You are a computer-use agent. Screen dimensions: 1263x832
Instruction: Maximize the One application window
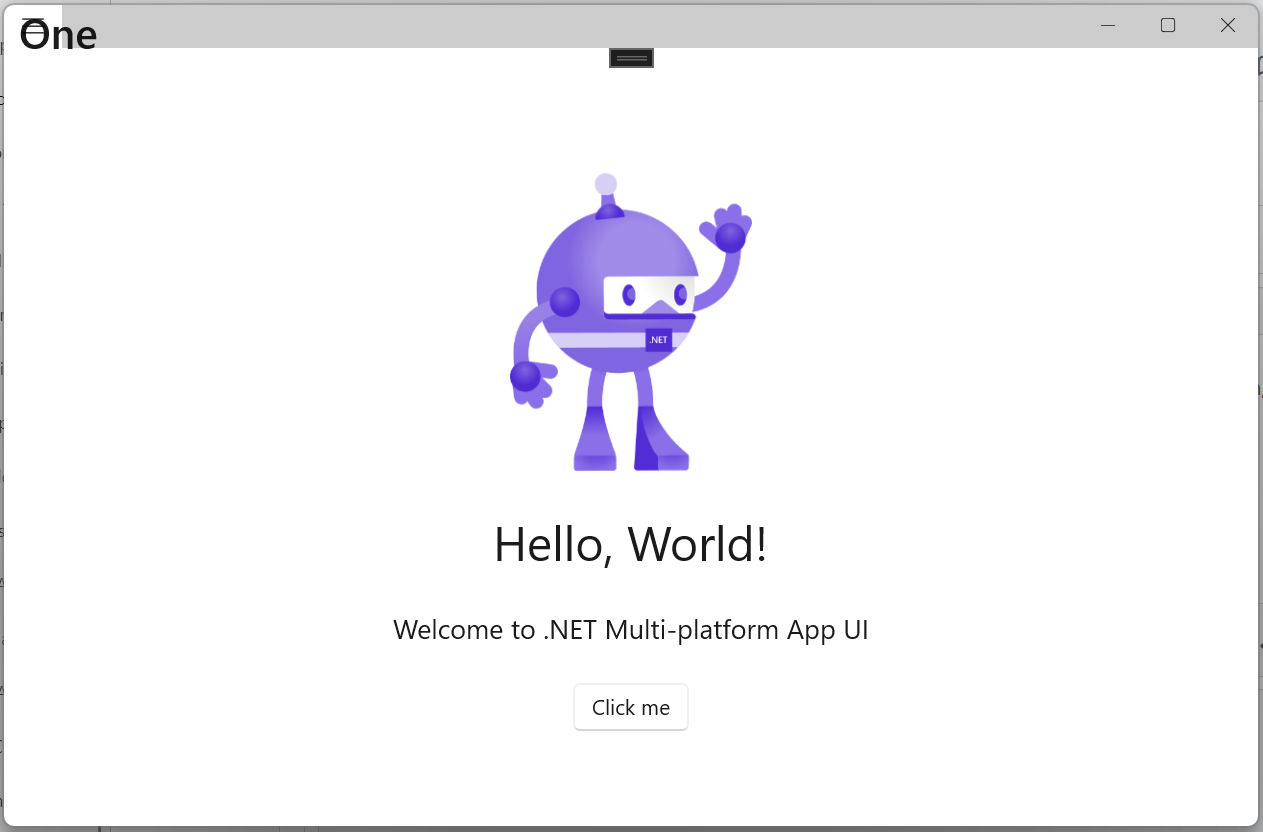click(1167, 24)
